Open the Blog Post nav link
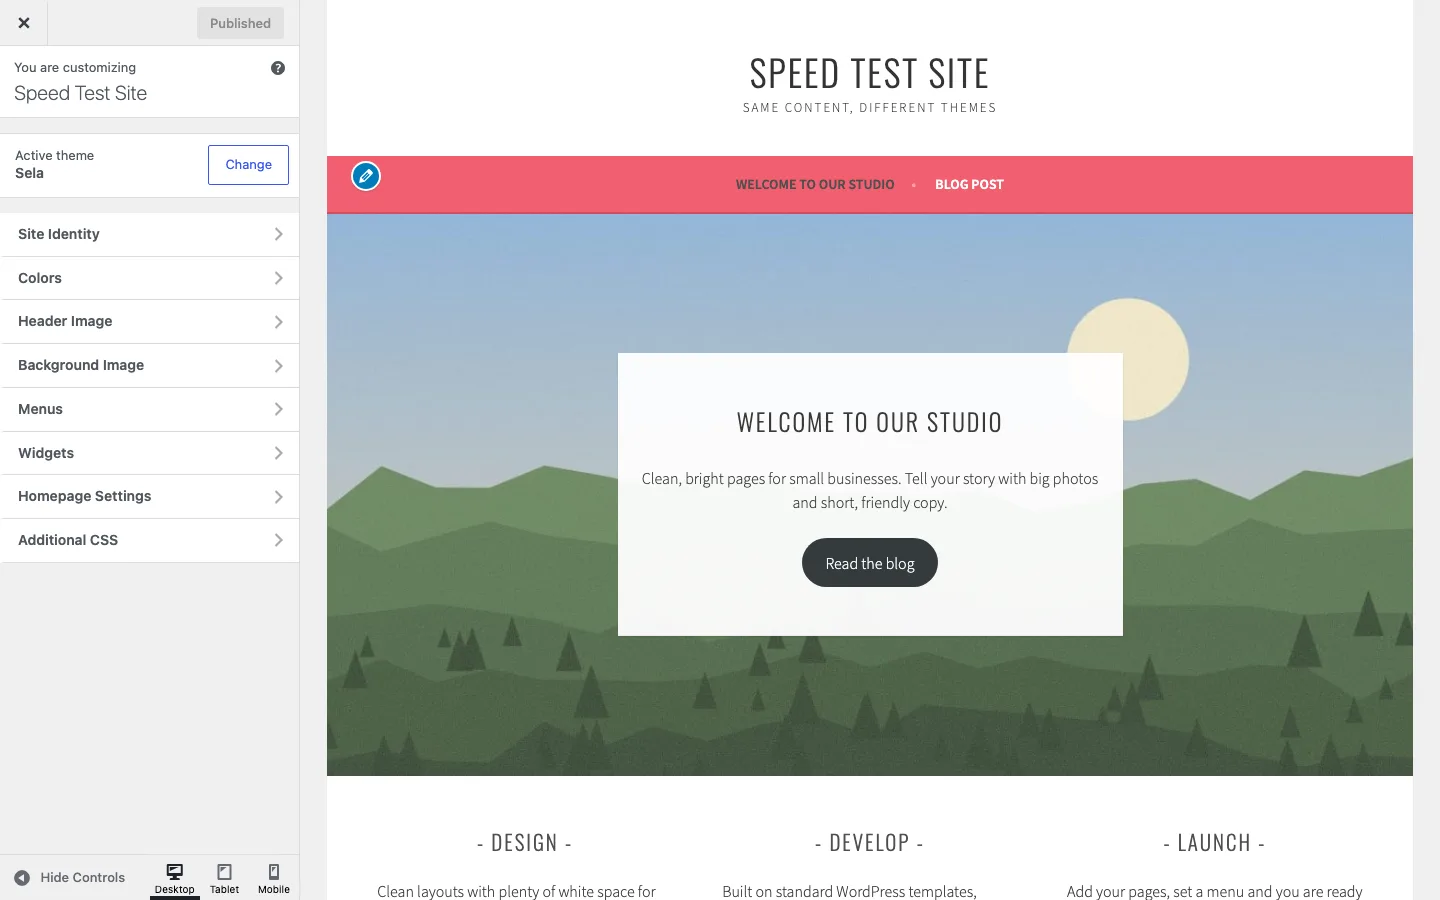The width and height of the screenshot is (1440, 900). (x=969, y=185)
